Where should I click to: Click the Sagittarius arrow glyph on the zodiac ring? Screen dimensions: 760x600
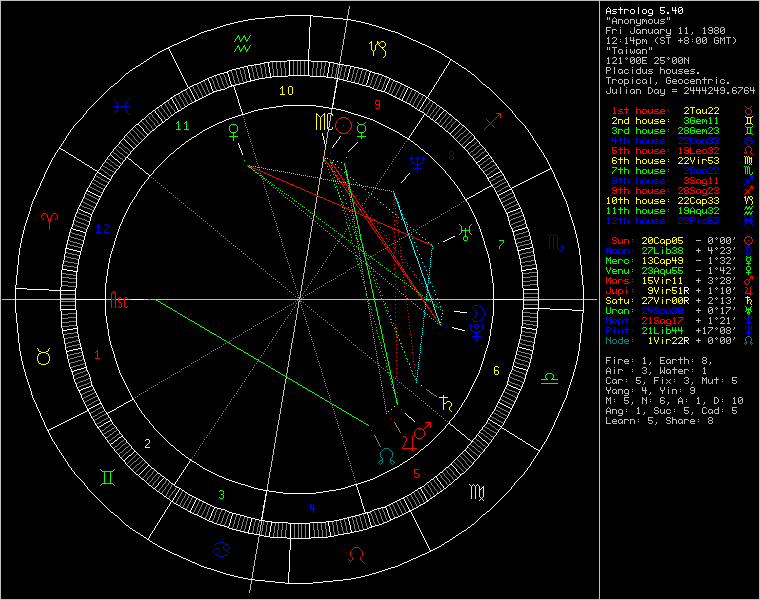pos(492,121)
